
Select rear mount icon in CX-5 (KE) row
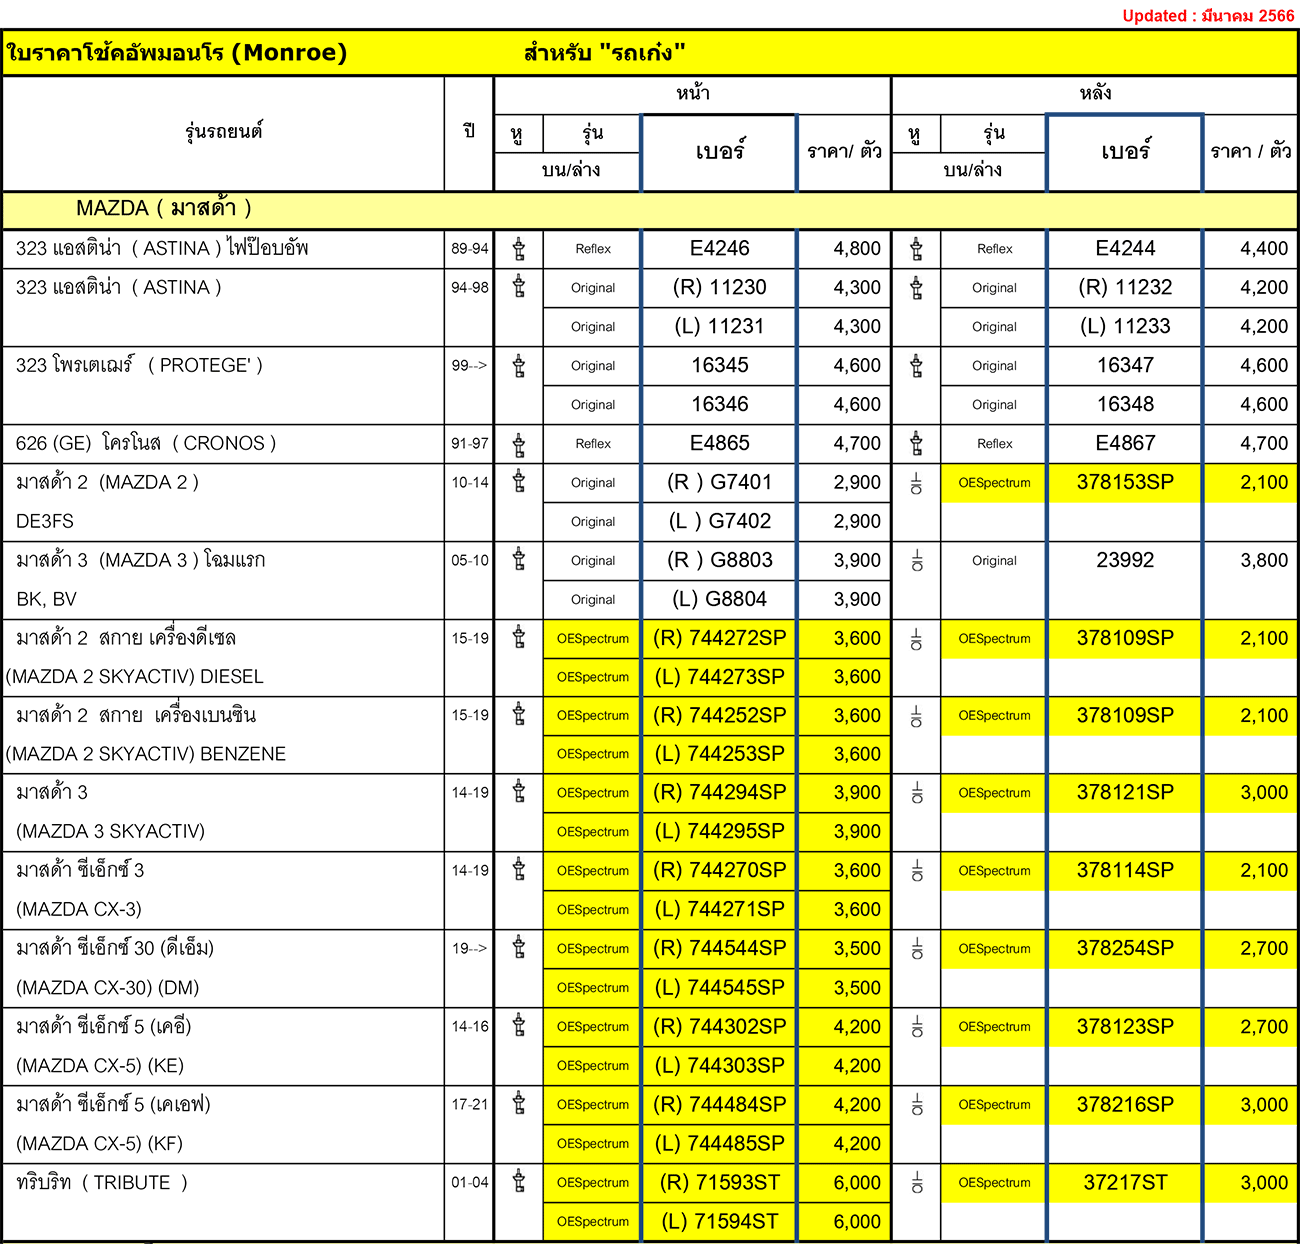click(916, 1029)
